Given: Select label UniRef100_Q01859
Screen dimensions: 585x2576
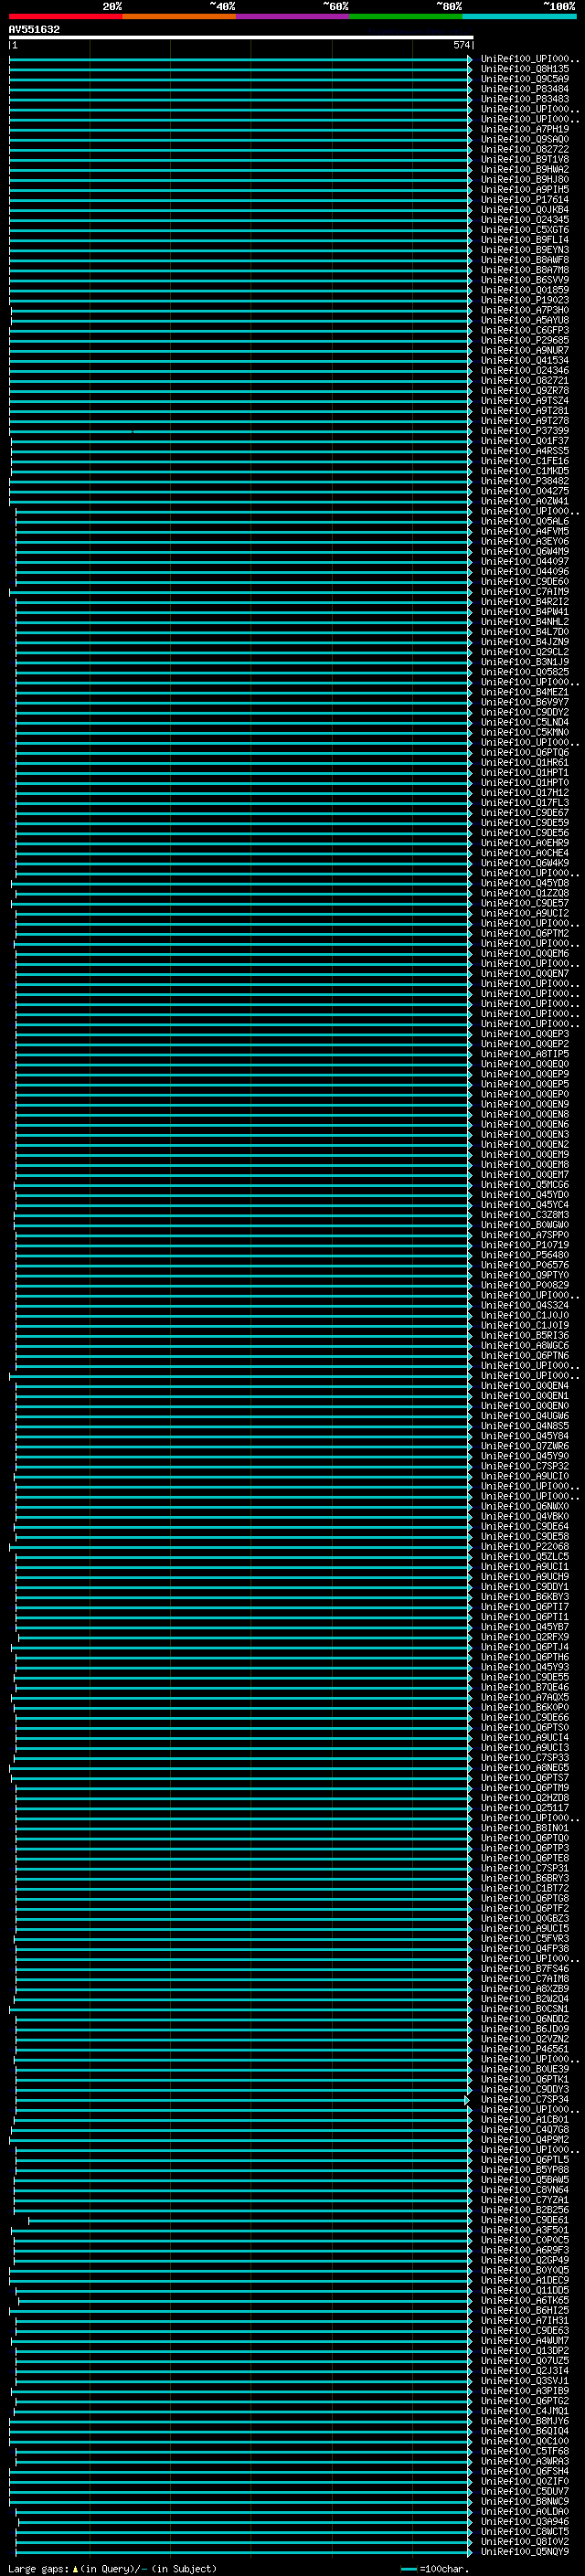Looking at the screenshot, I should (525, 291).
